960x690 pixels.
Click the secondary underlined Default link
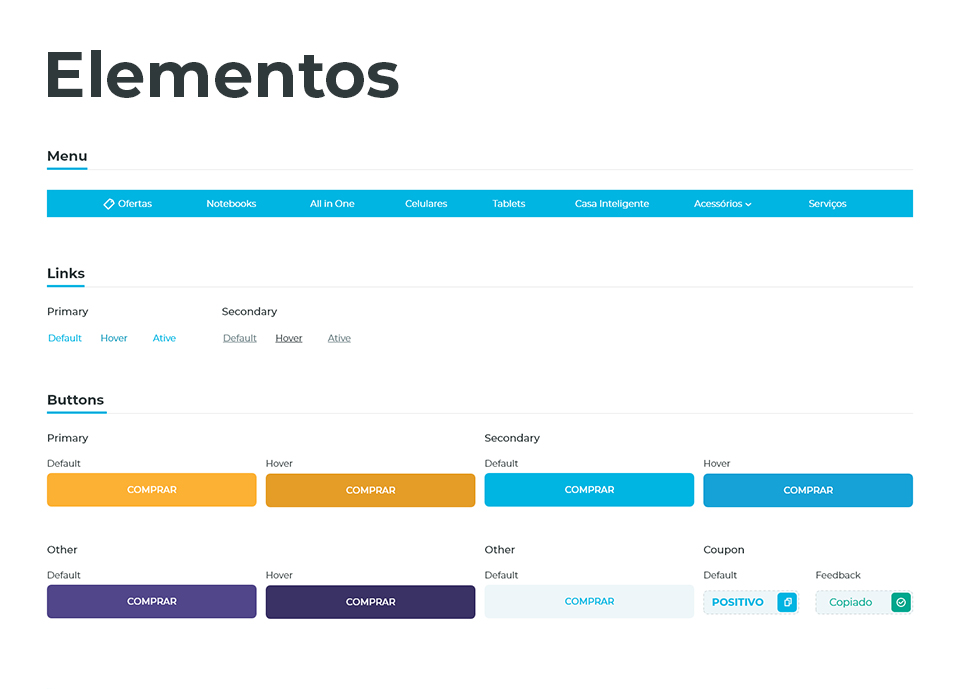(240, 338)
